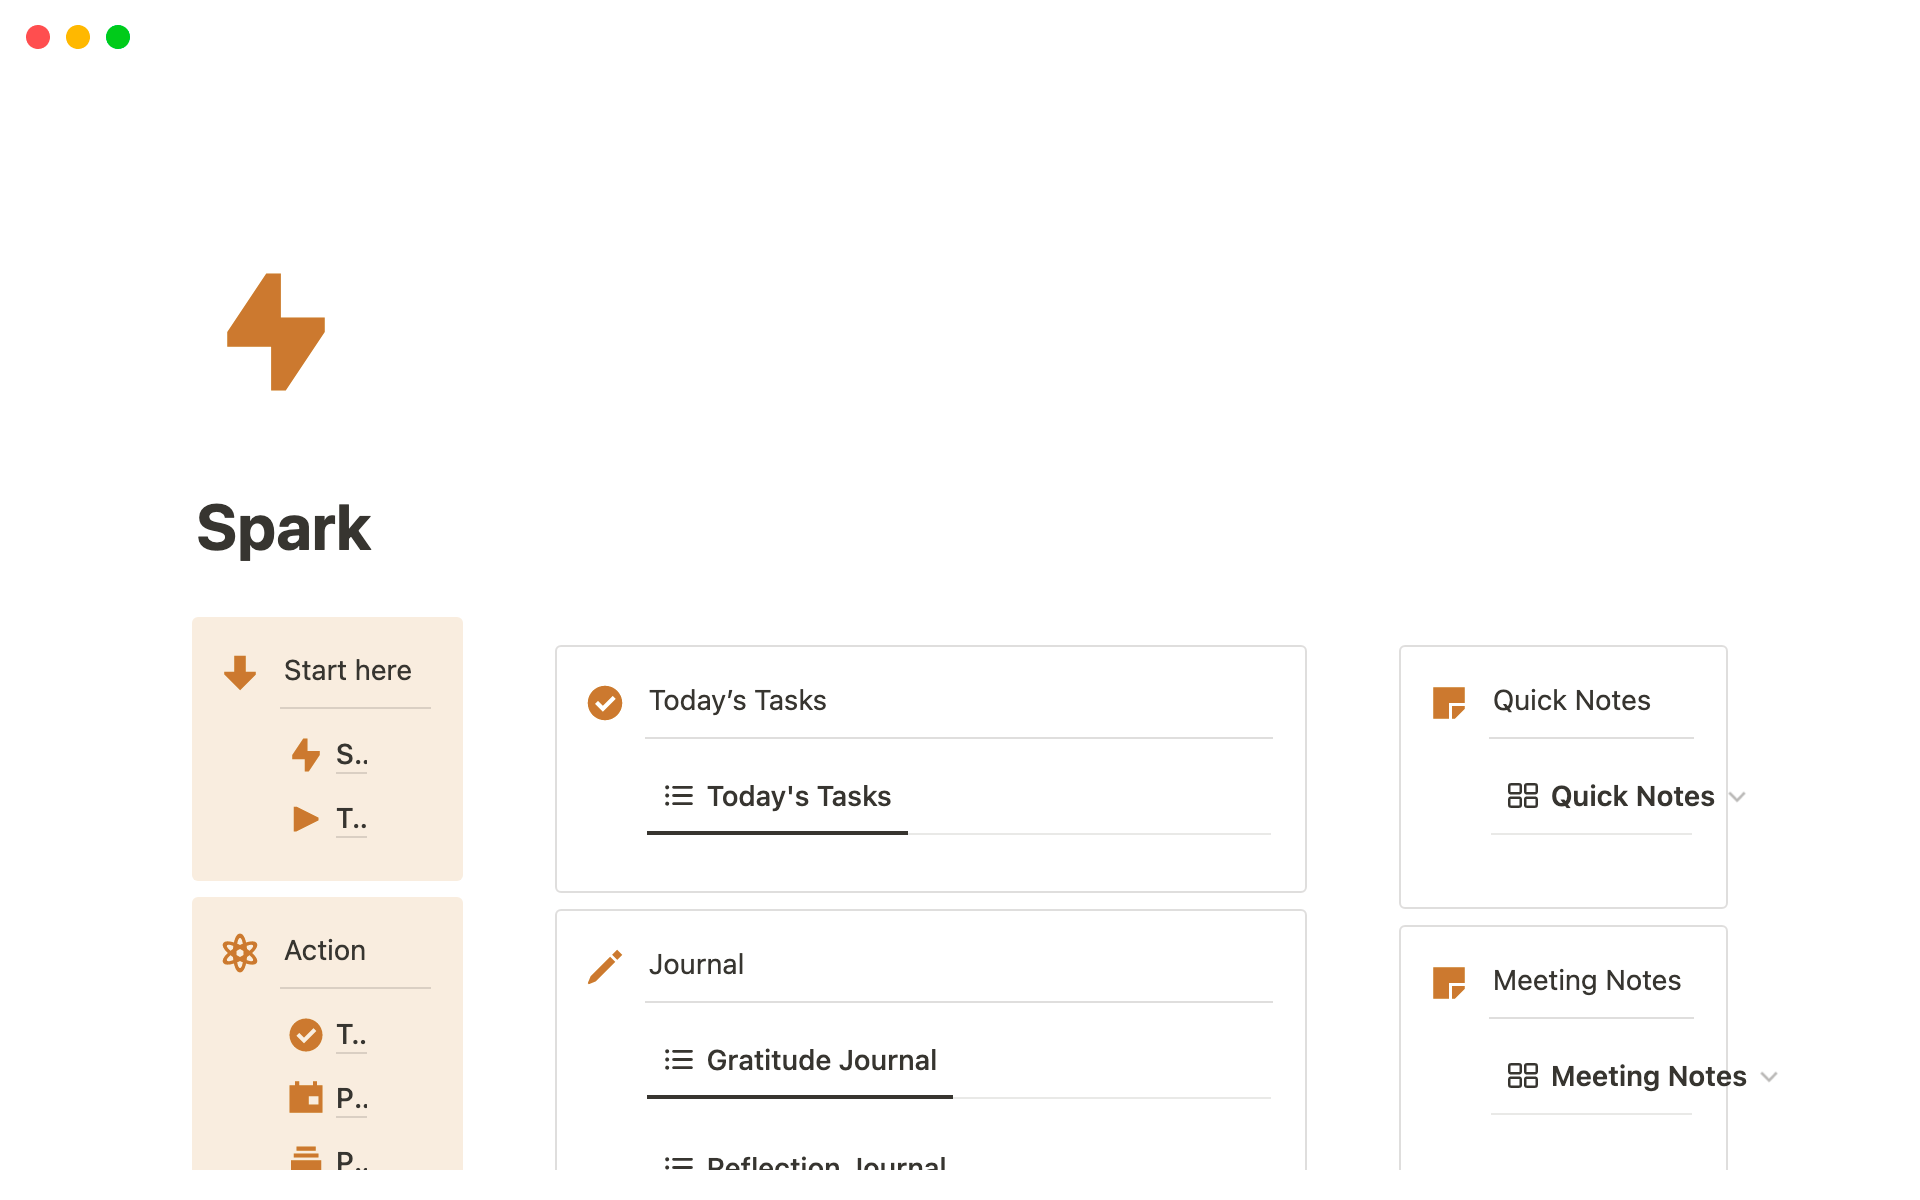Click the Spark page title
Screen dimensions: 1920x1200
[x=284, y=528]
